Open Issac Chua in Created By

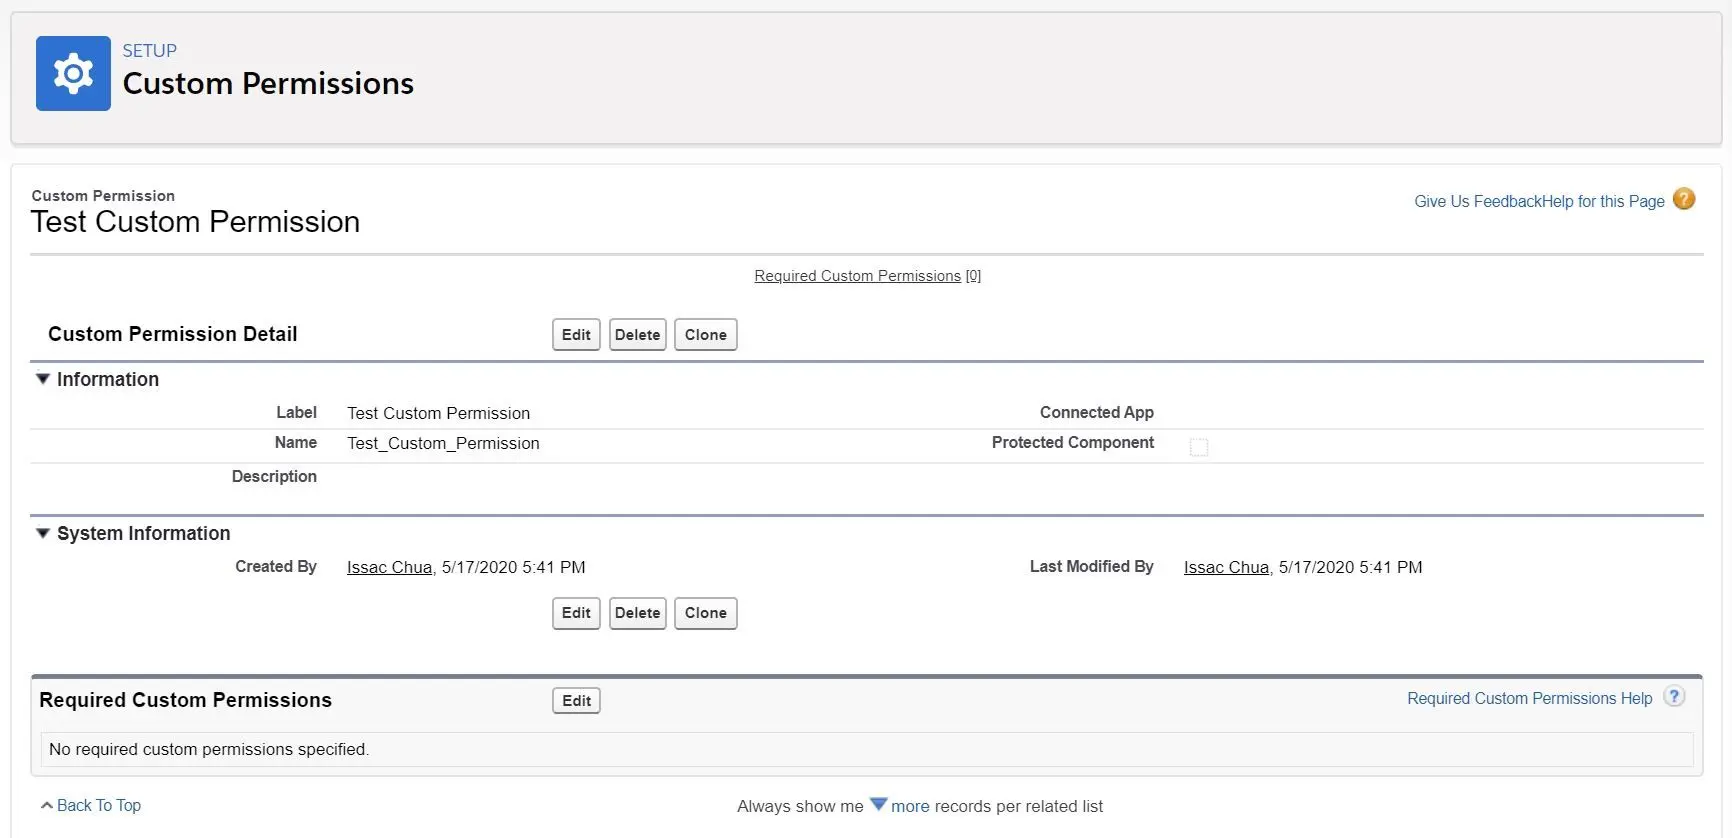point(389,567)
